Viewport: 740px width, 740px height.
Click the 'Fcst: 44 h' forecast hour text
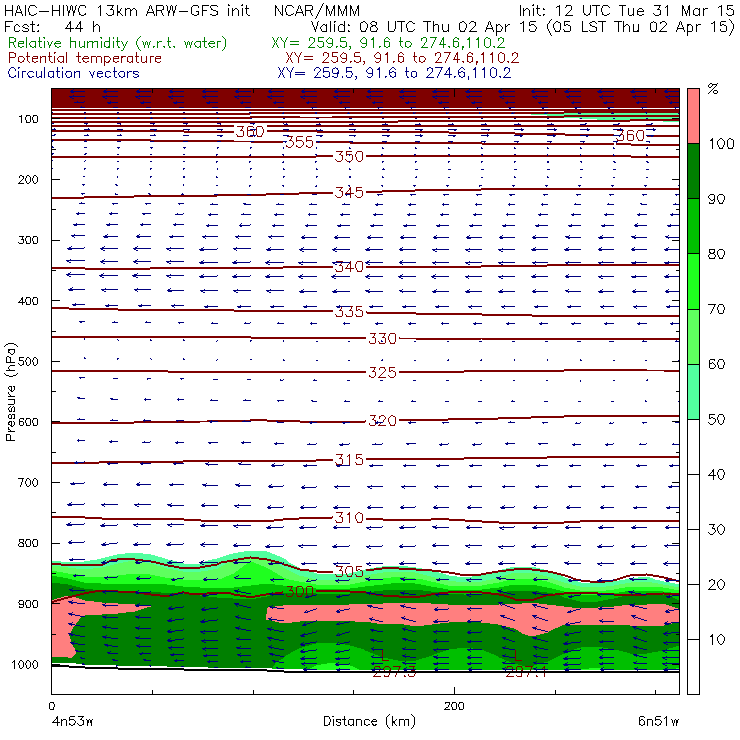pos(52,27)
